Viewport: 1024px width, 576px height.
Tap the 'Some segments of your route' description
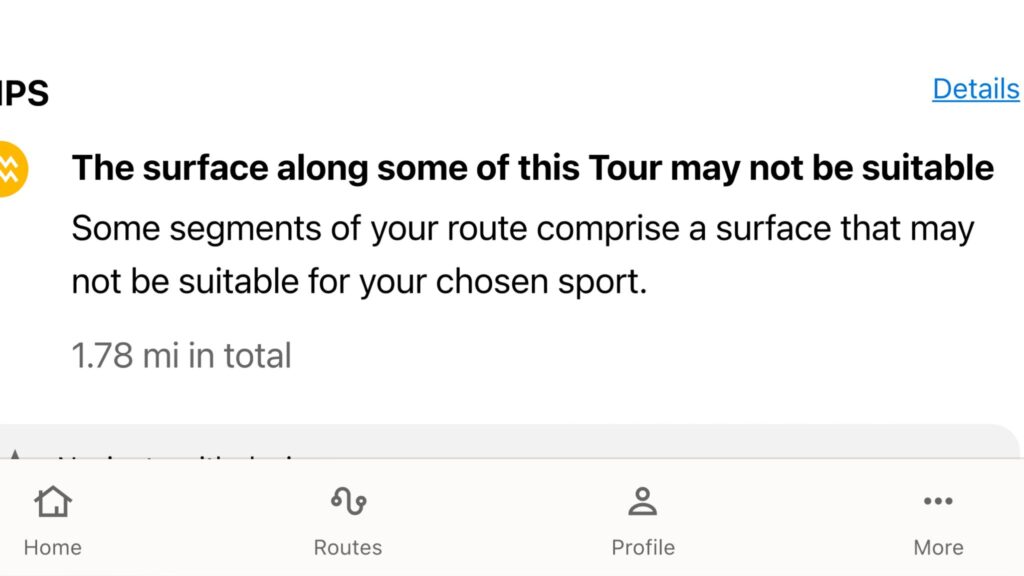click(522, 229)
